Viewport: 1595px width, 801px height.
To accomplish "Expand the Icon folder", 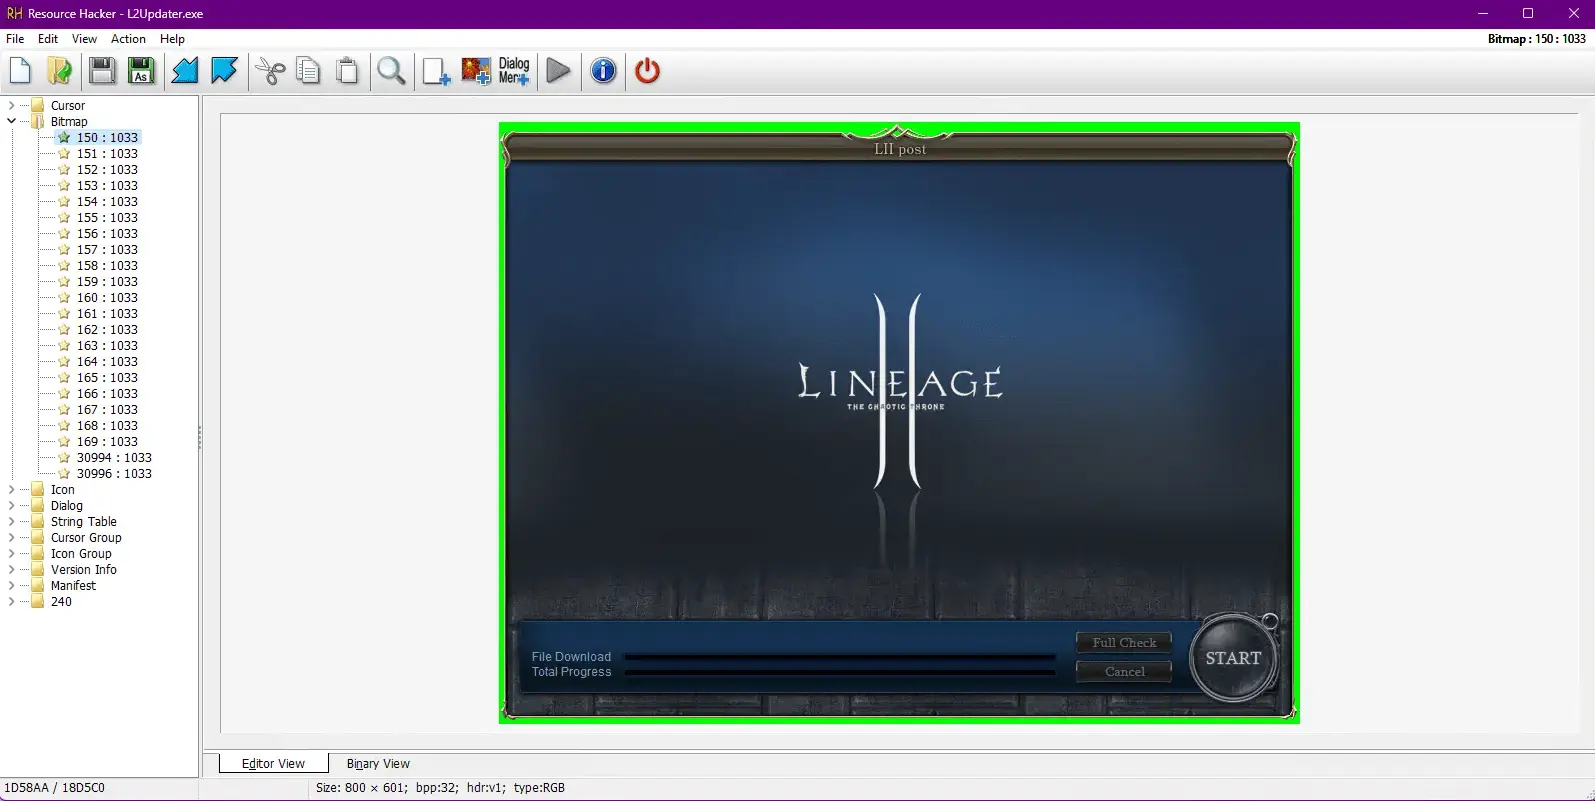I will 11,489.
